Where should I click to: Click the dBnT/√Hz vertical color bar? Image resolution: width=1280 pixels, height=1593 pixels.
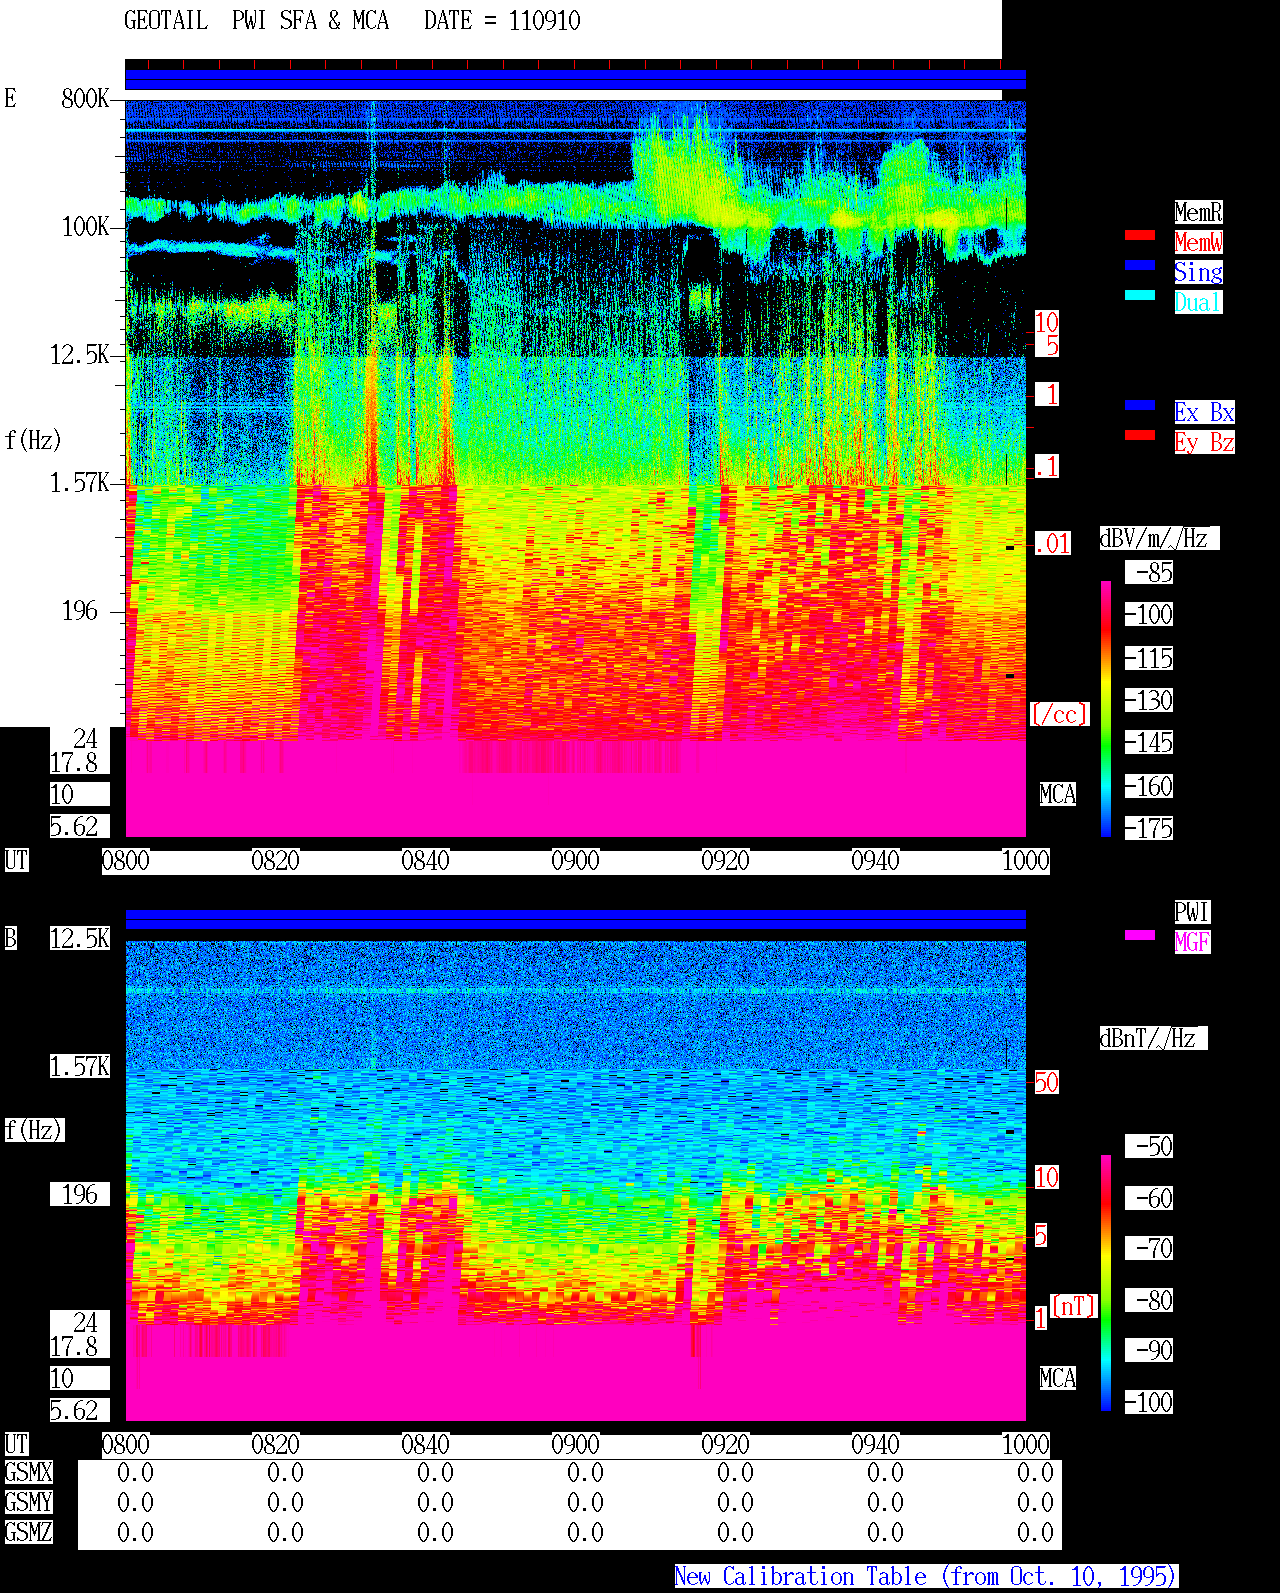(1106, 1283)
